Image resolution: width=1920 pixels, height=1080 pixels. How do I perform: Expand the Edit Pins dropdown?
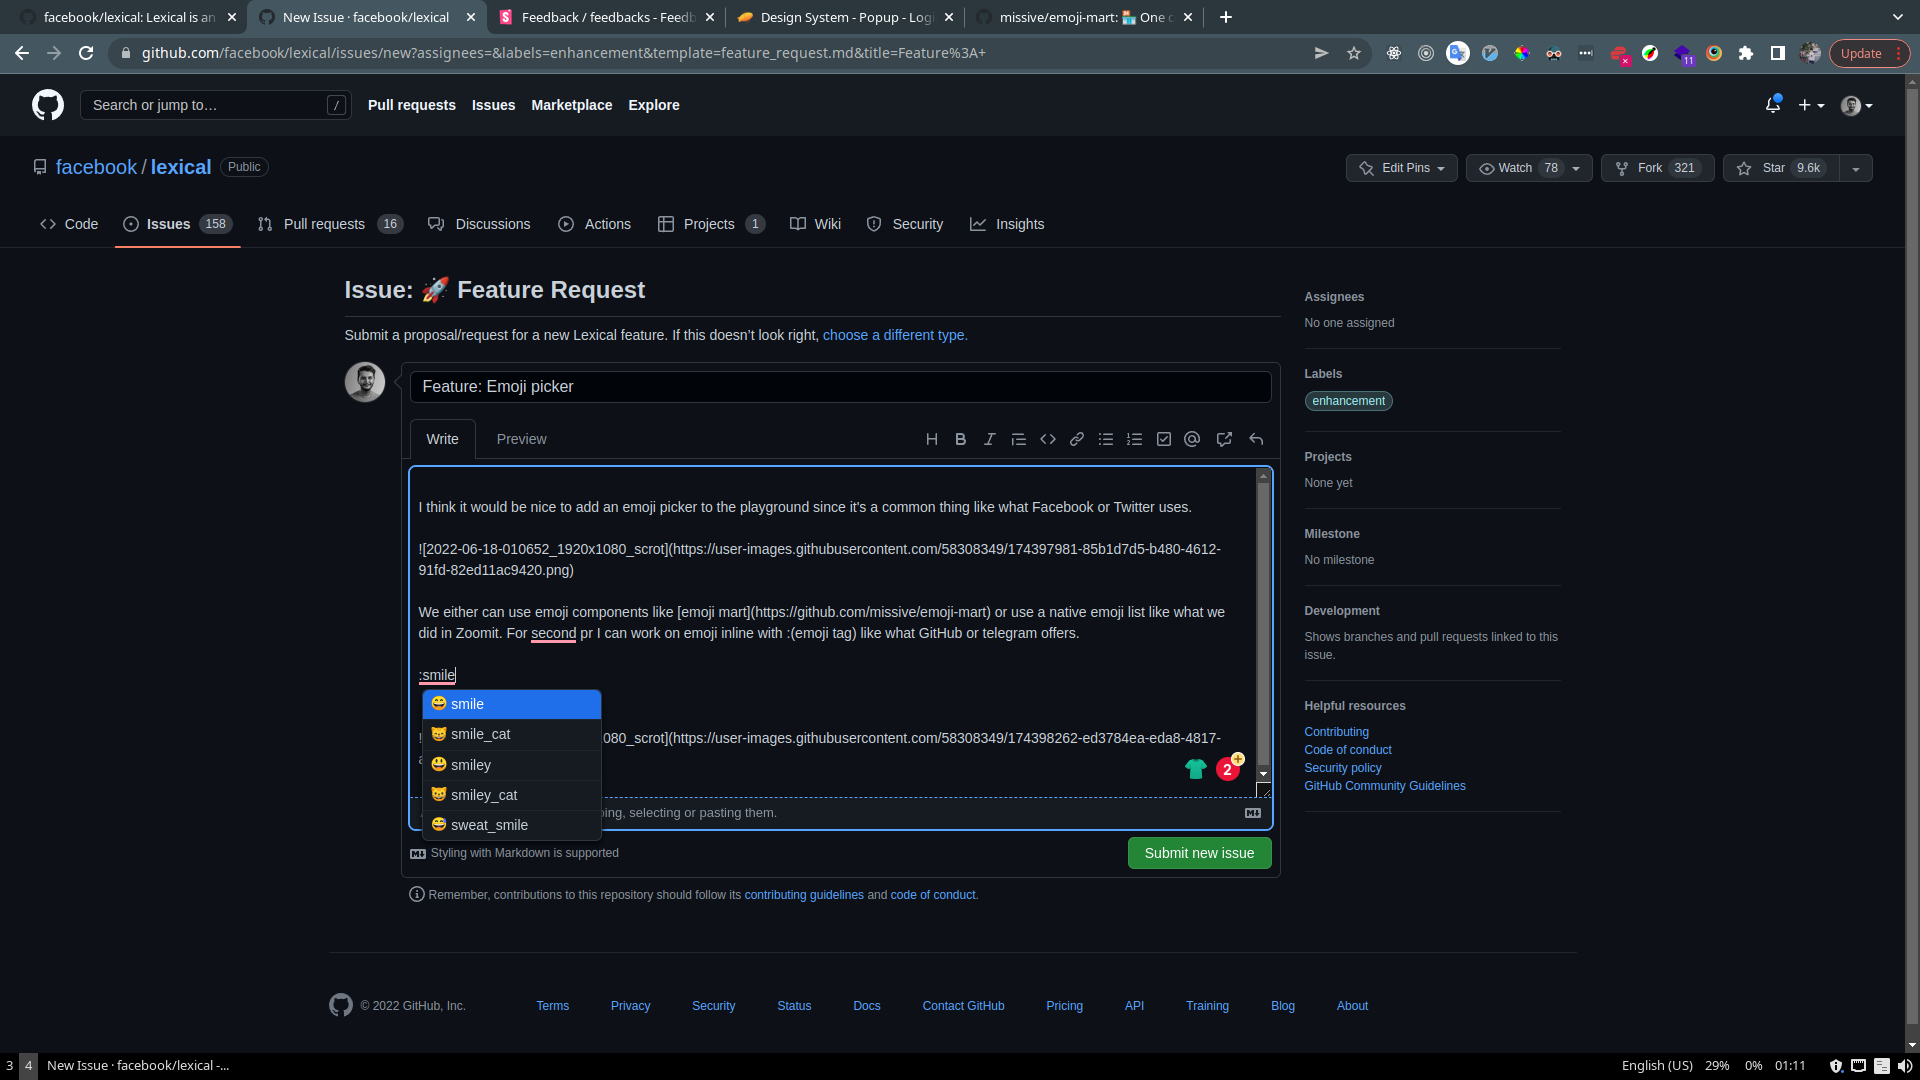click(1401, 168)
